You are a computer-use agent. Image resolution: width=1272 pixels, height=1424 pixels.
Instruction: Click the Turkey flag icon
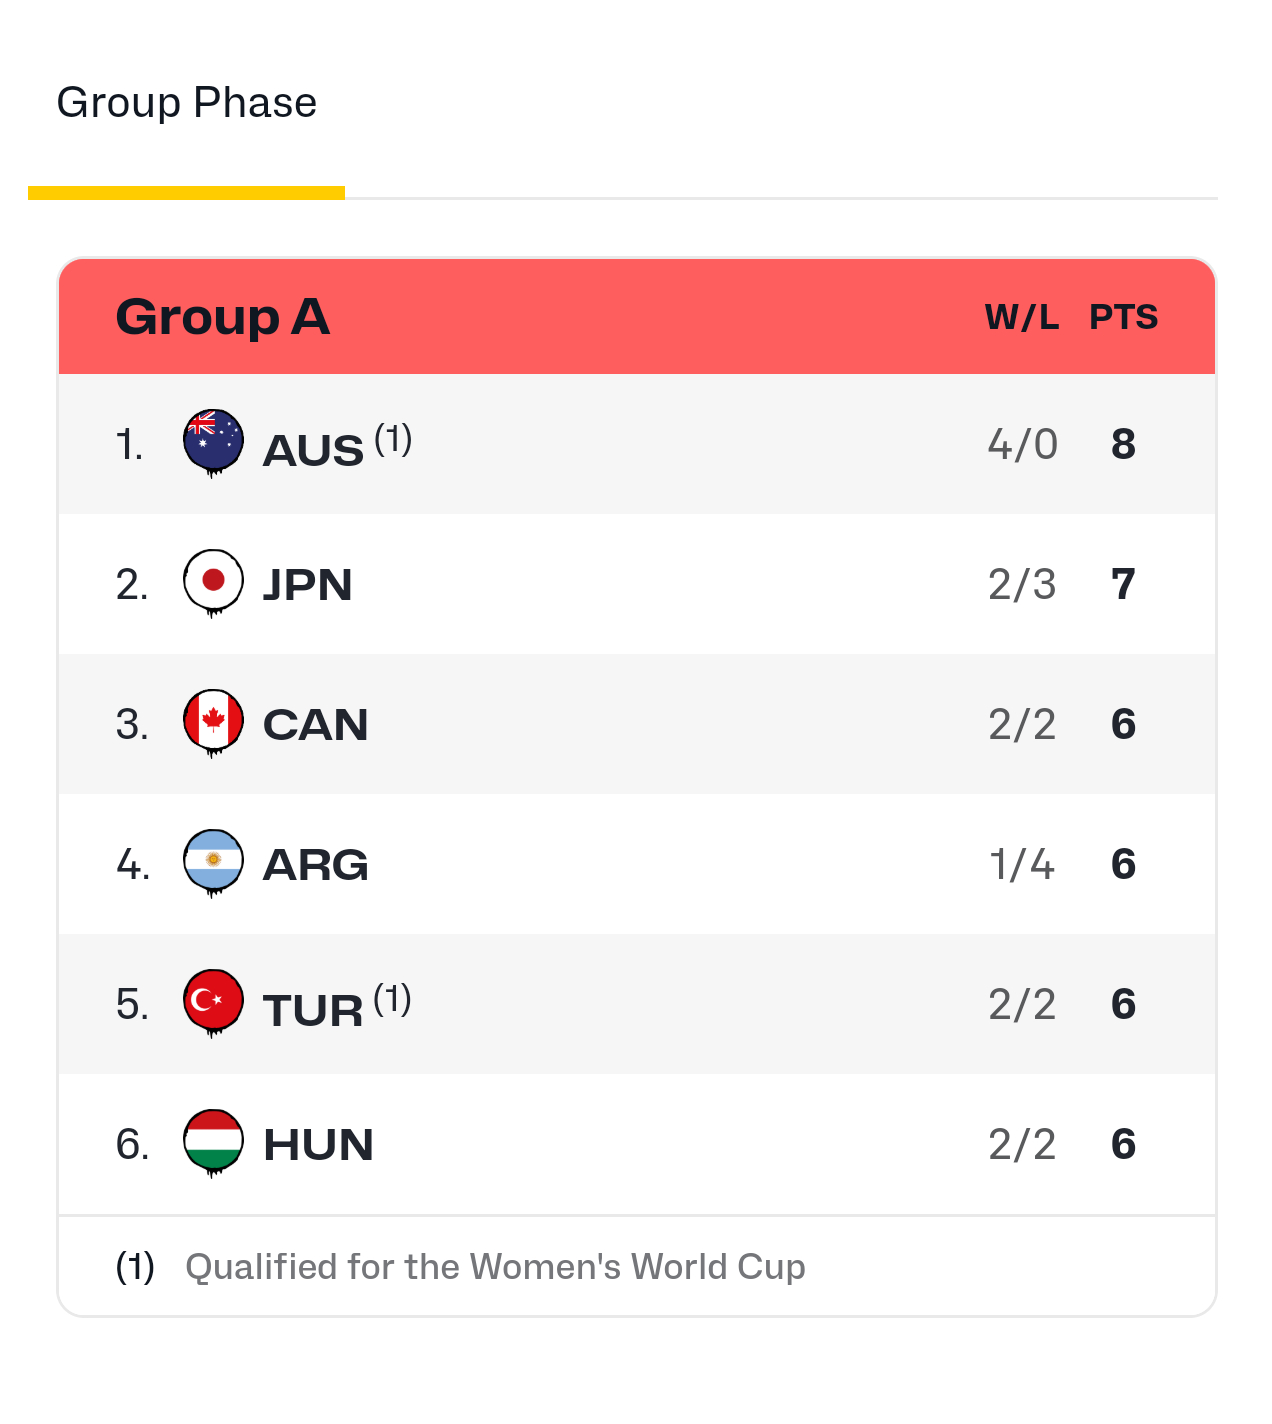213,1001
